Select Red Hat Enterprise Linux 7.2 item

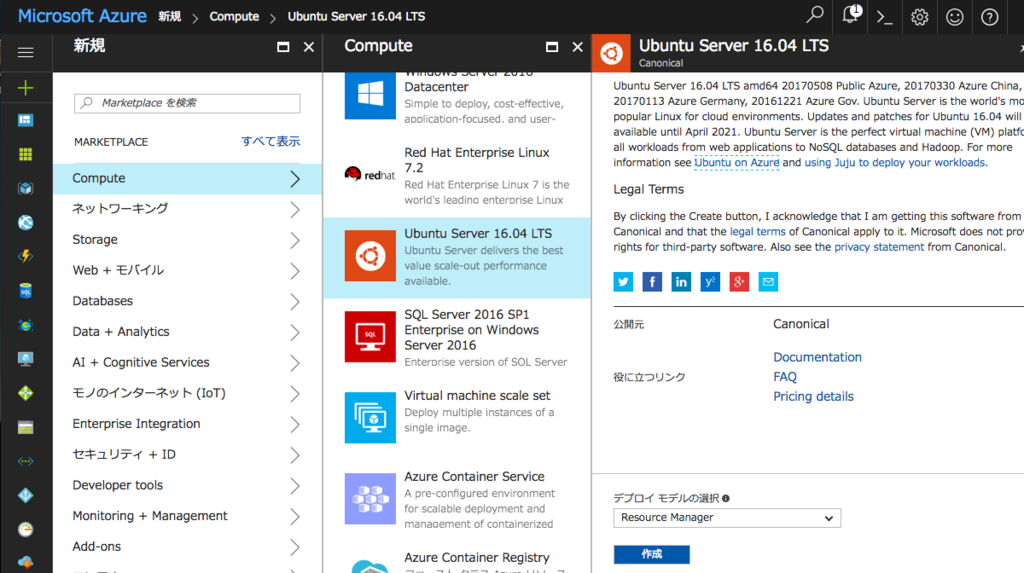[x=457, y=175]
